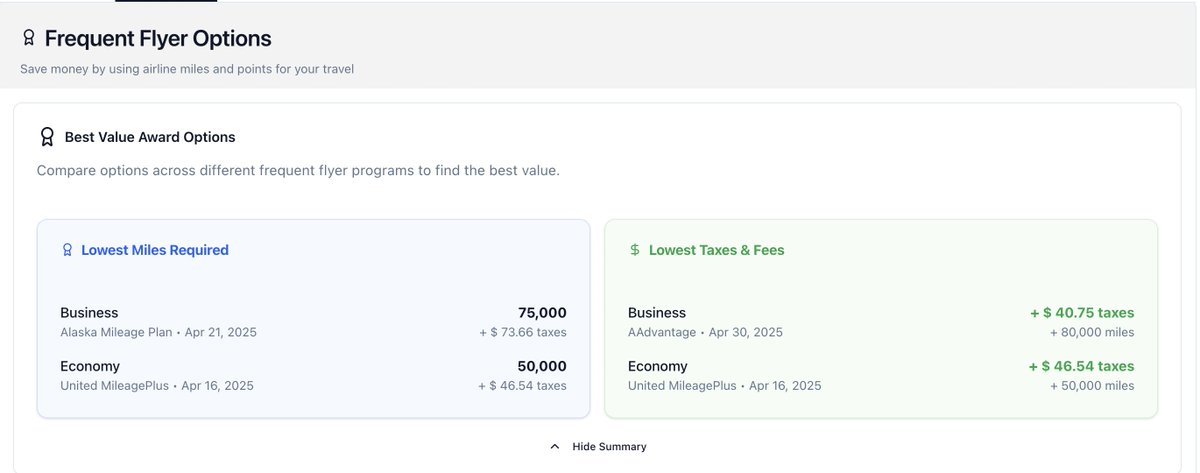Click the dollar sign icon beside Lowest Taxes & Fees
Viewport: 1200px width, 473px height.
click(x=635, y=250)
